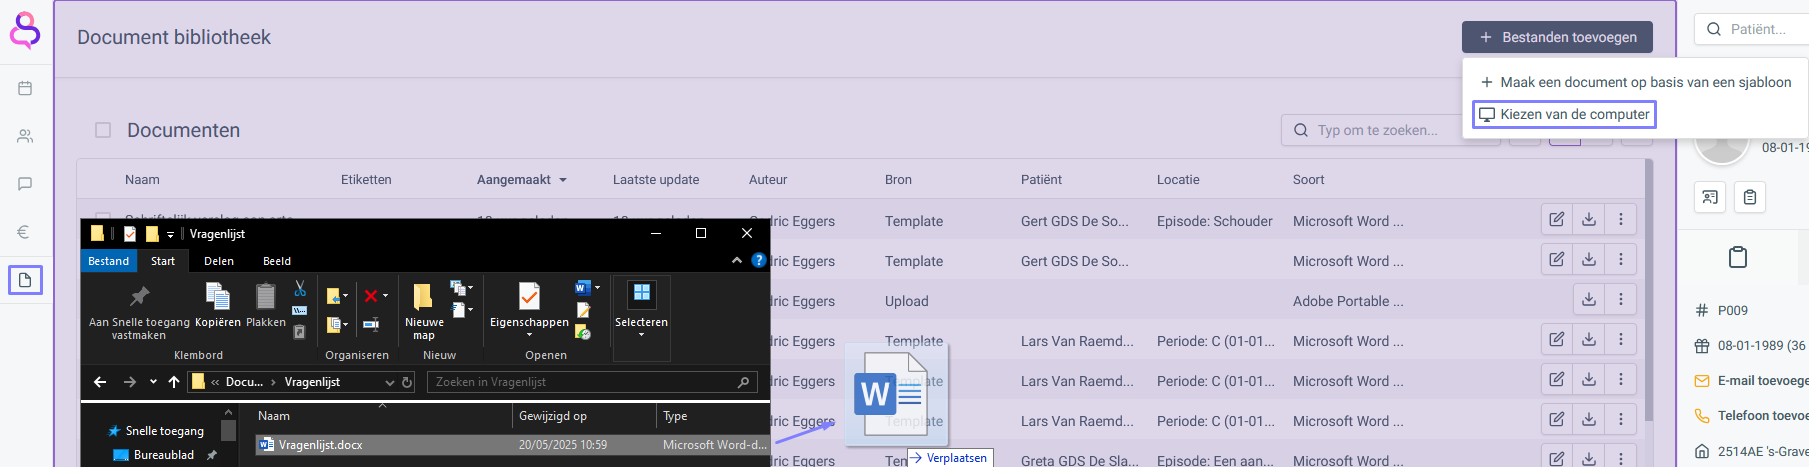Screen dimensions: 1809x467
Task: Sort by the Aangemaakt column arrow
Action: [563, 180]
